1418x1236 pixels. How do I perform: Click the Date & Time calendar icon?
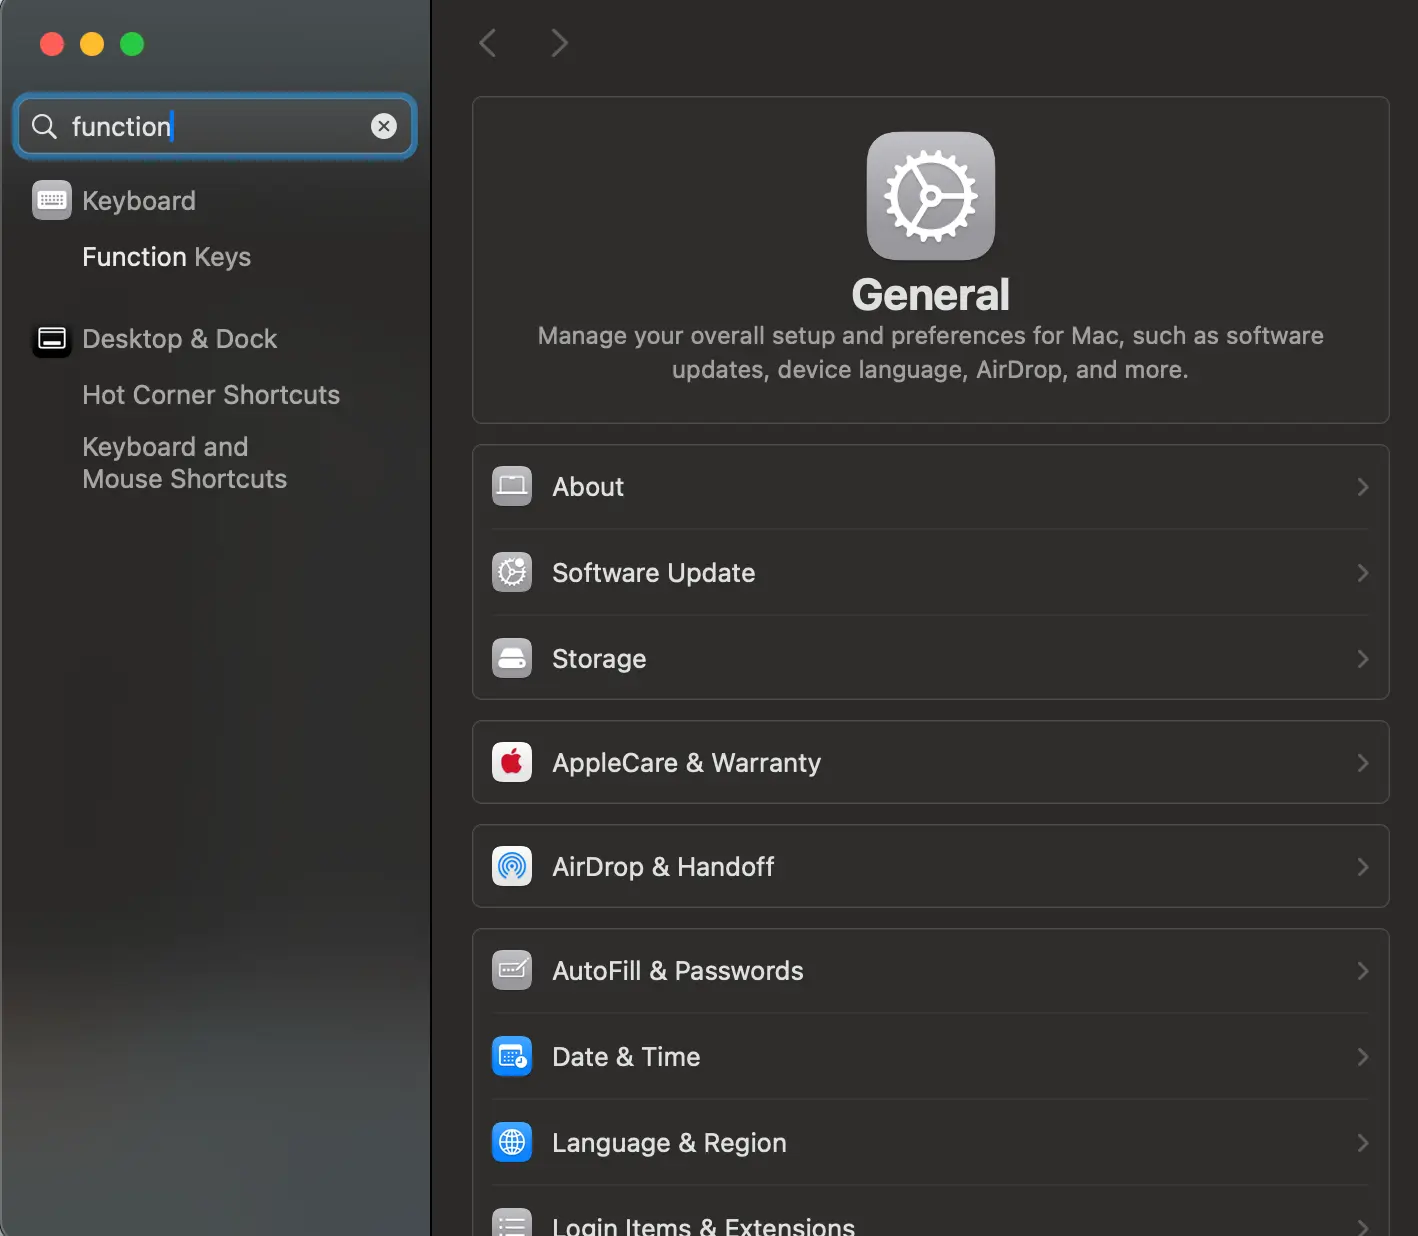click(x=512, y=1057)
